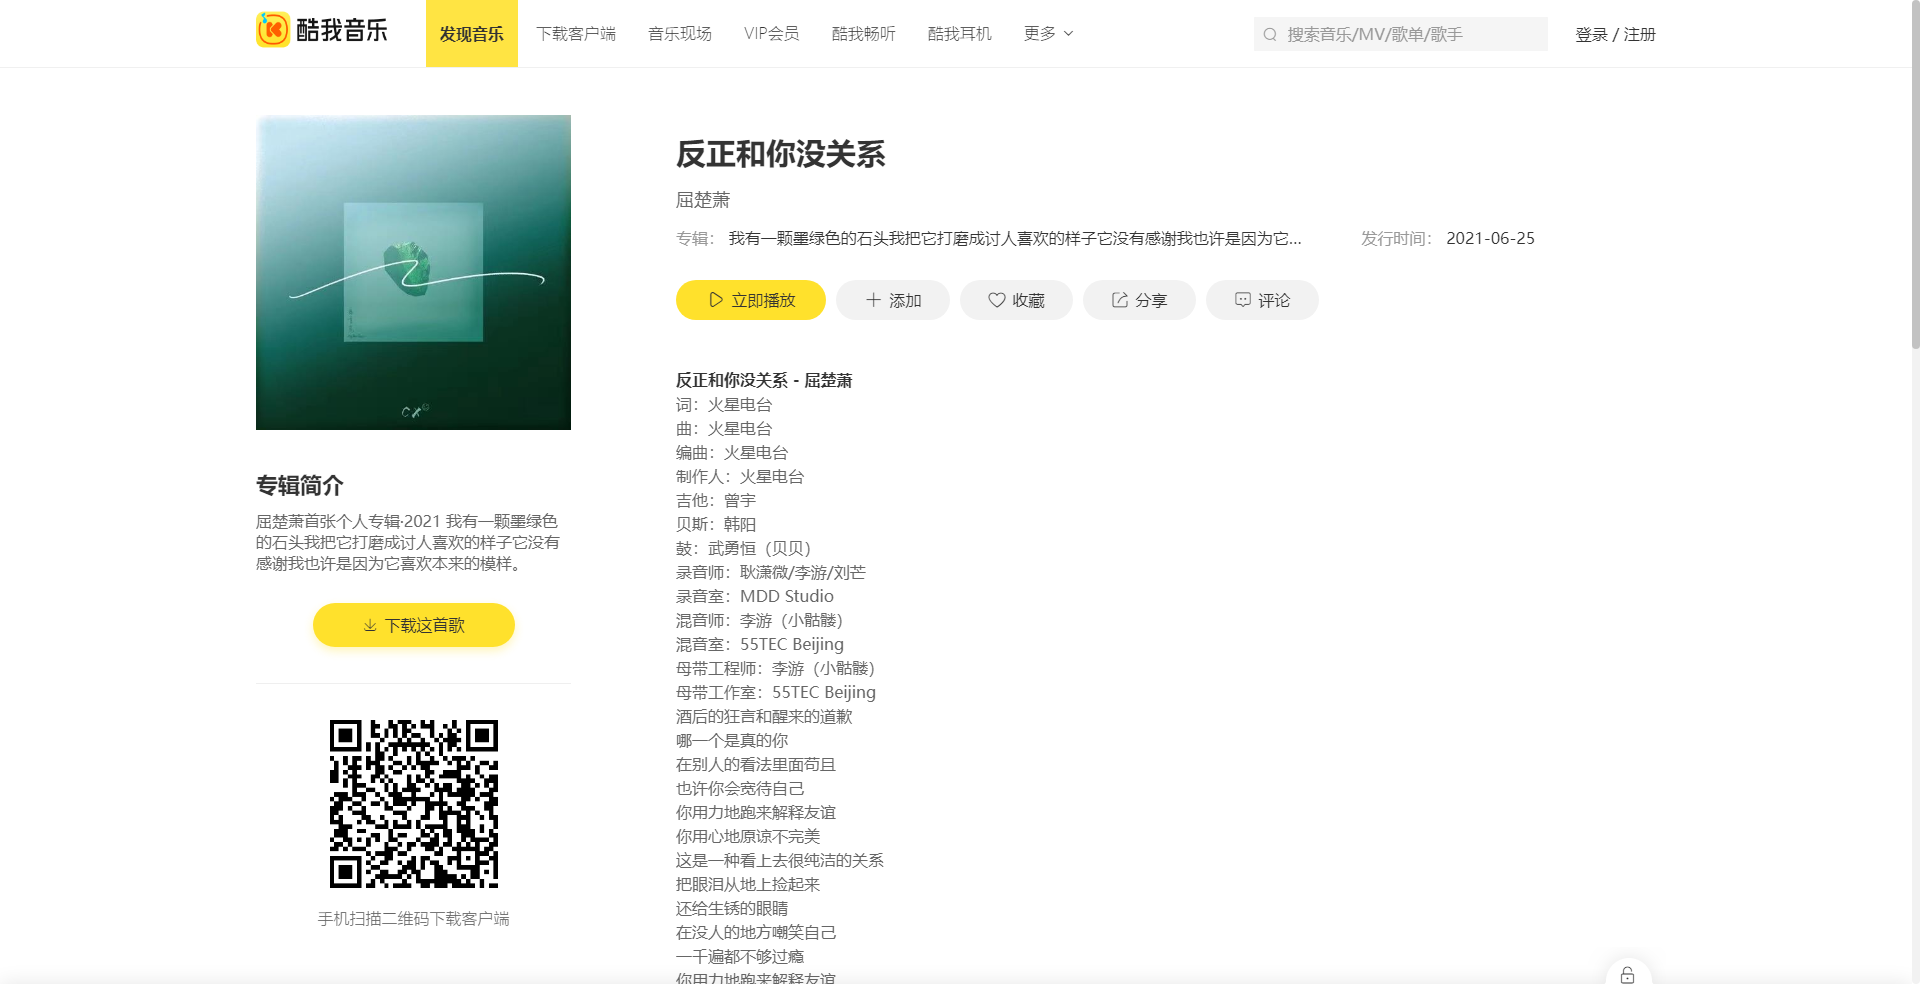This screenshot has width=1920, height=984.
Task: Open comments via the 评论 bubble icon
Action: point(1241,299)
